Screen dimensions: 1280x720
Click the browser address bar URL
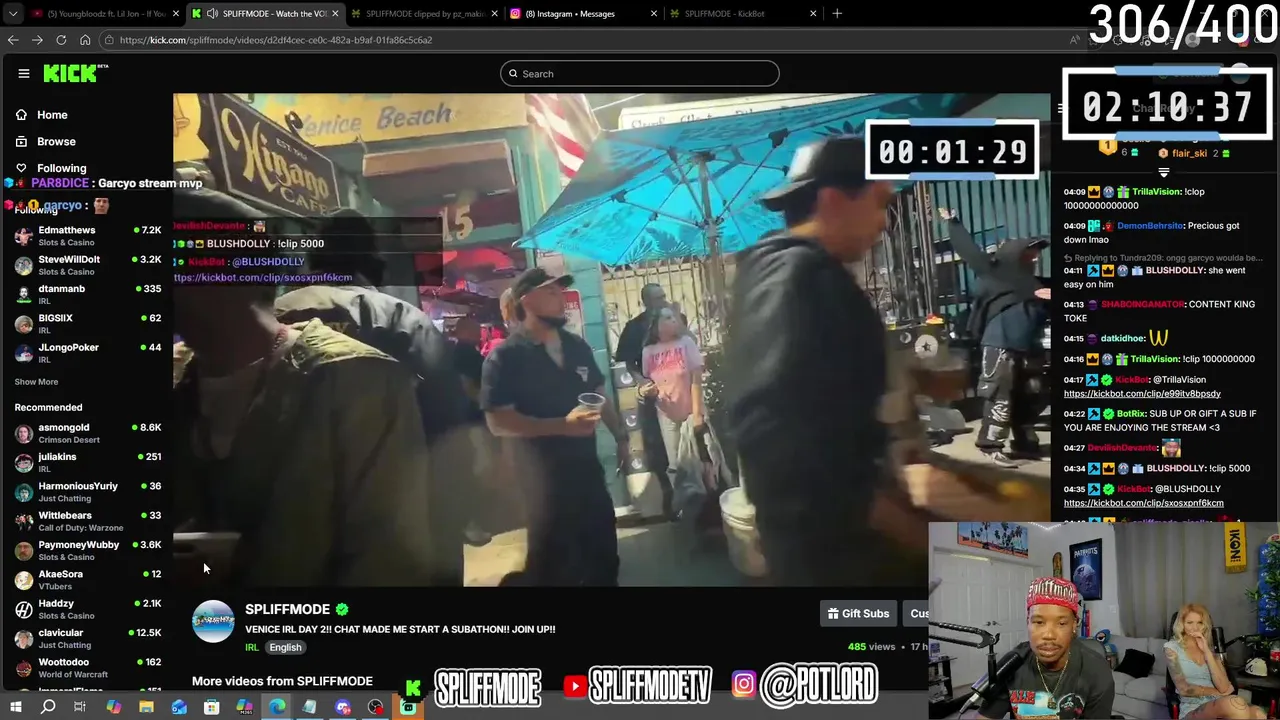[x=275, y=40]
